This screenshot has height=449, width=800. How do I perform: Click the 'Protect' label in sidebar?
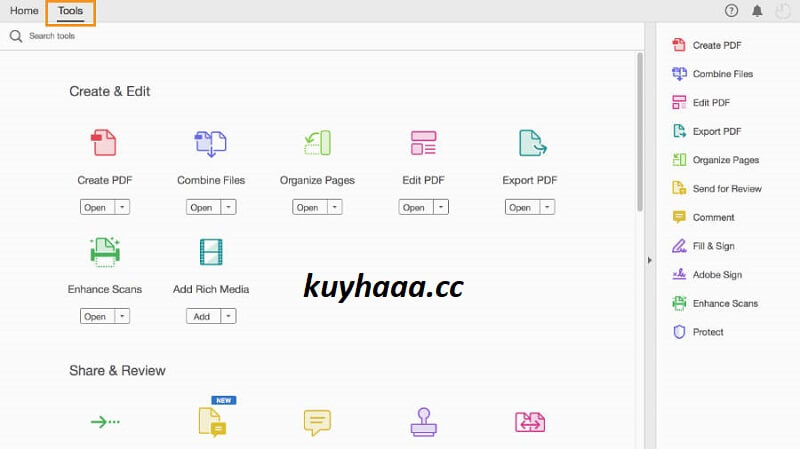(708, 332)
